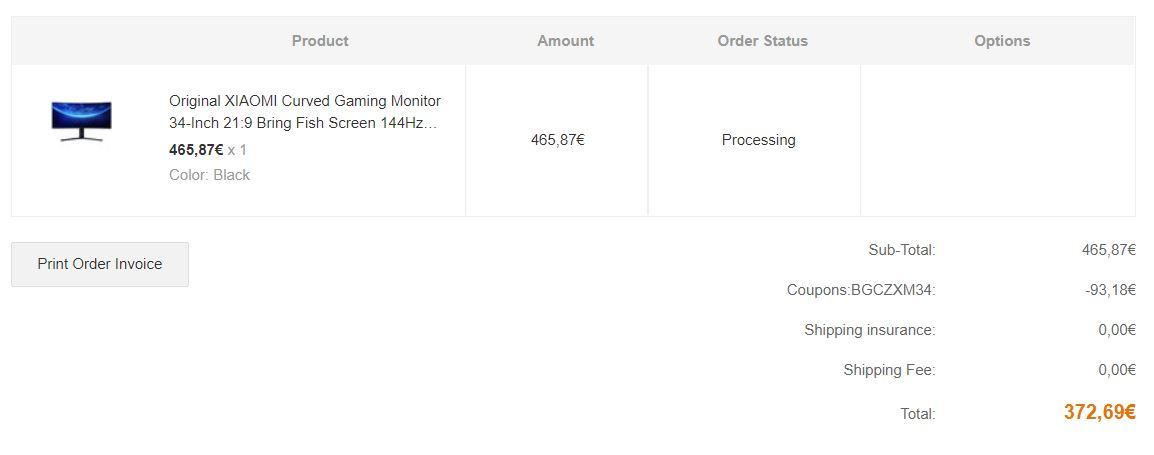Click the 465,87€ amount cell
1154x455 pixels.
pyautogui.click(x=557, y=140)
